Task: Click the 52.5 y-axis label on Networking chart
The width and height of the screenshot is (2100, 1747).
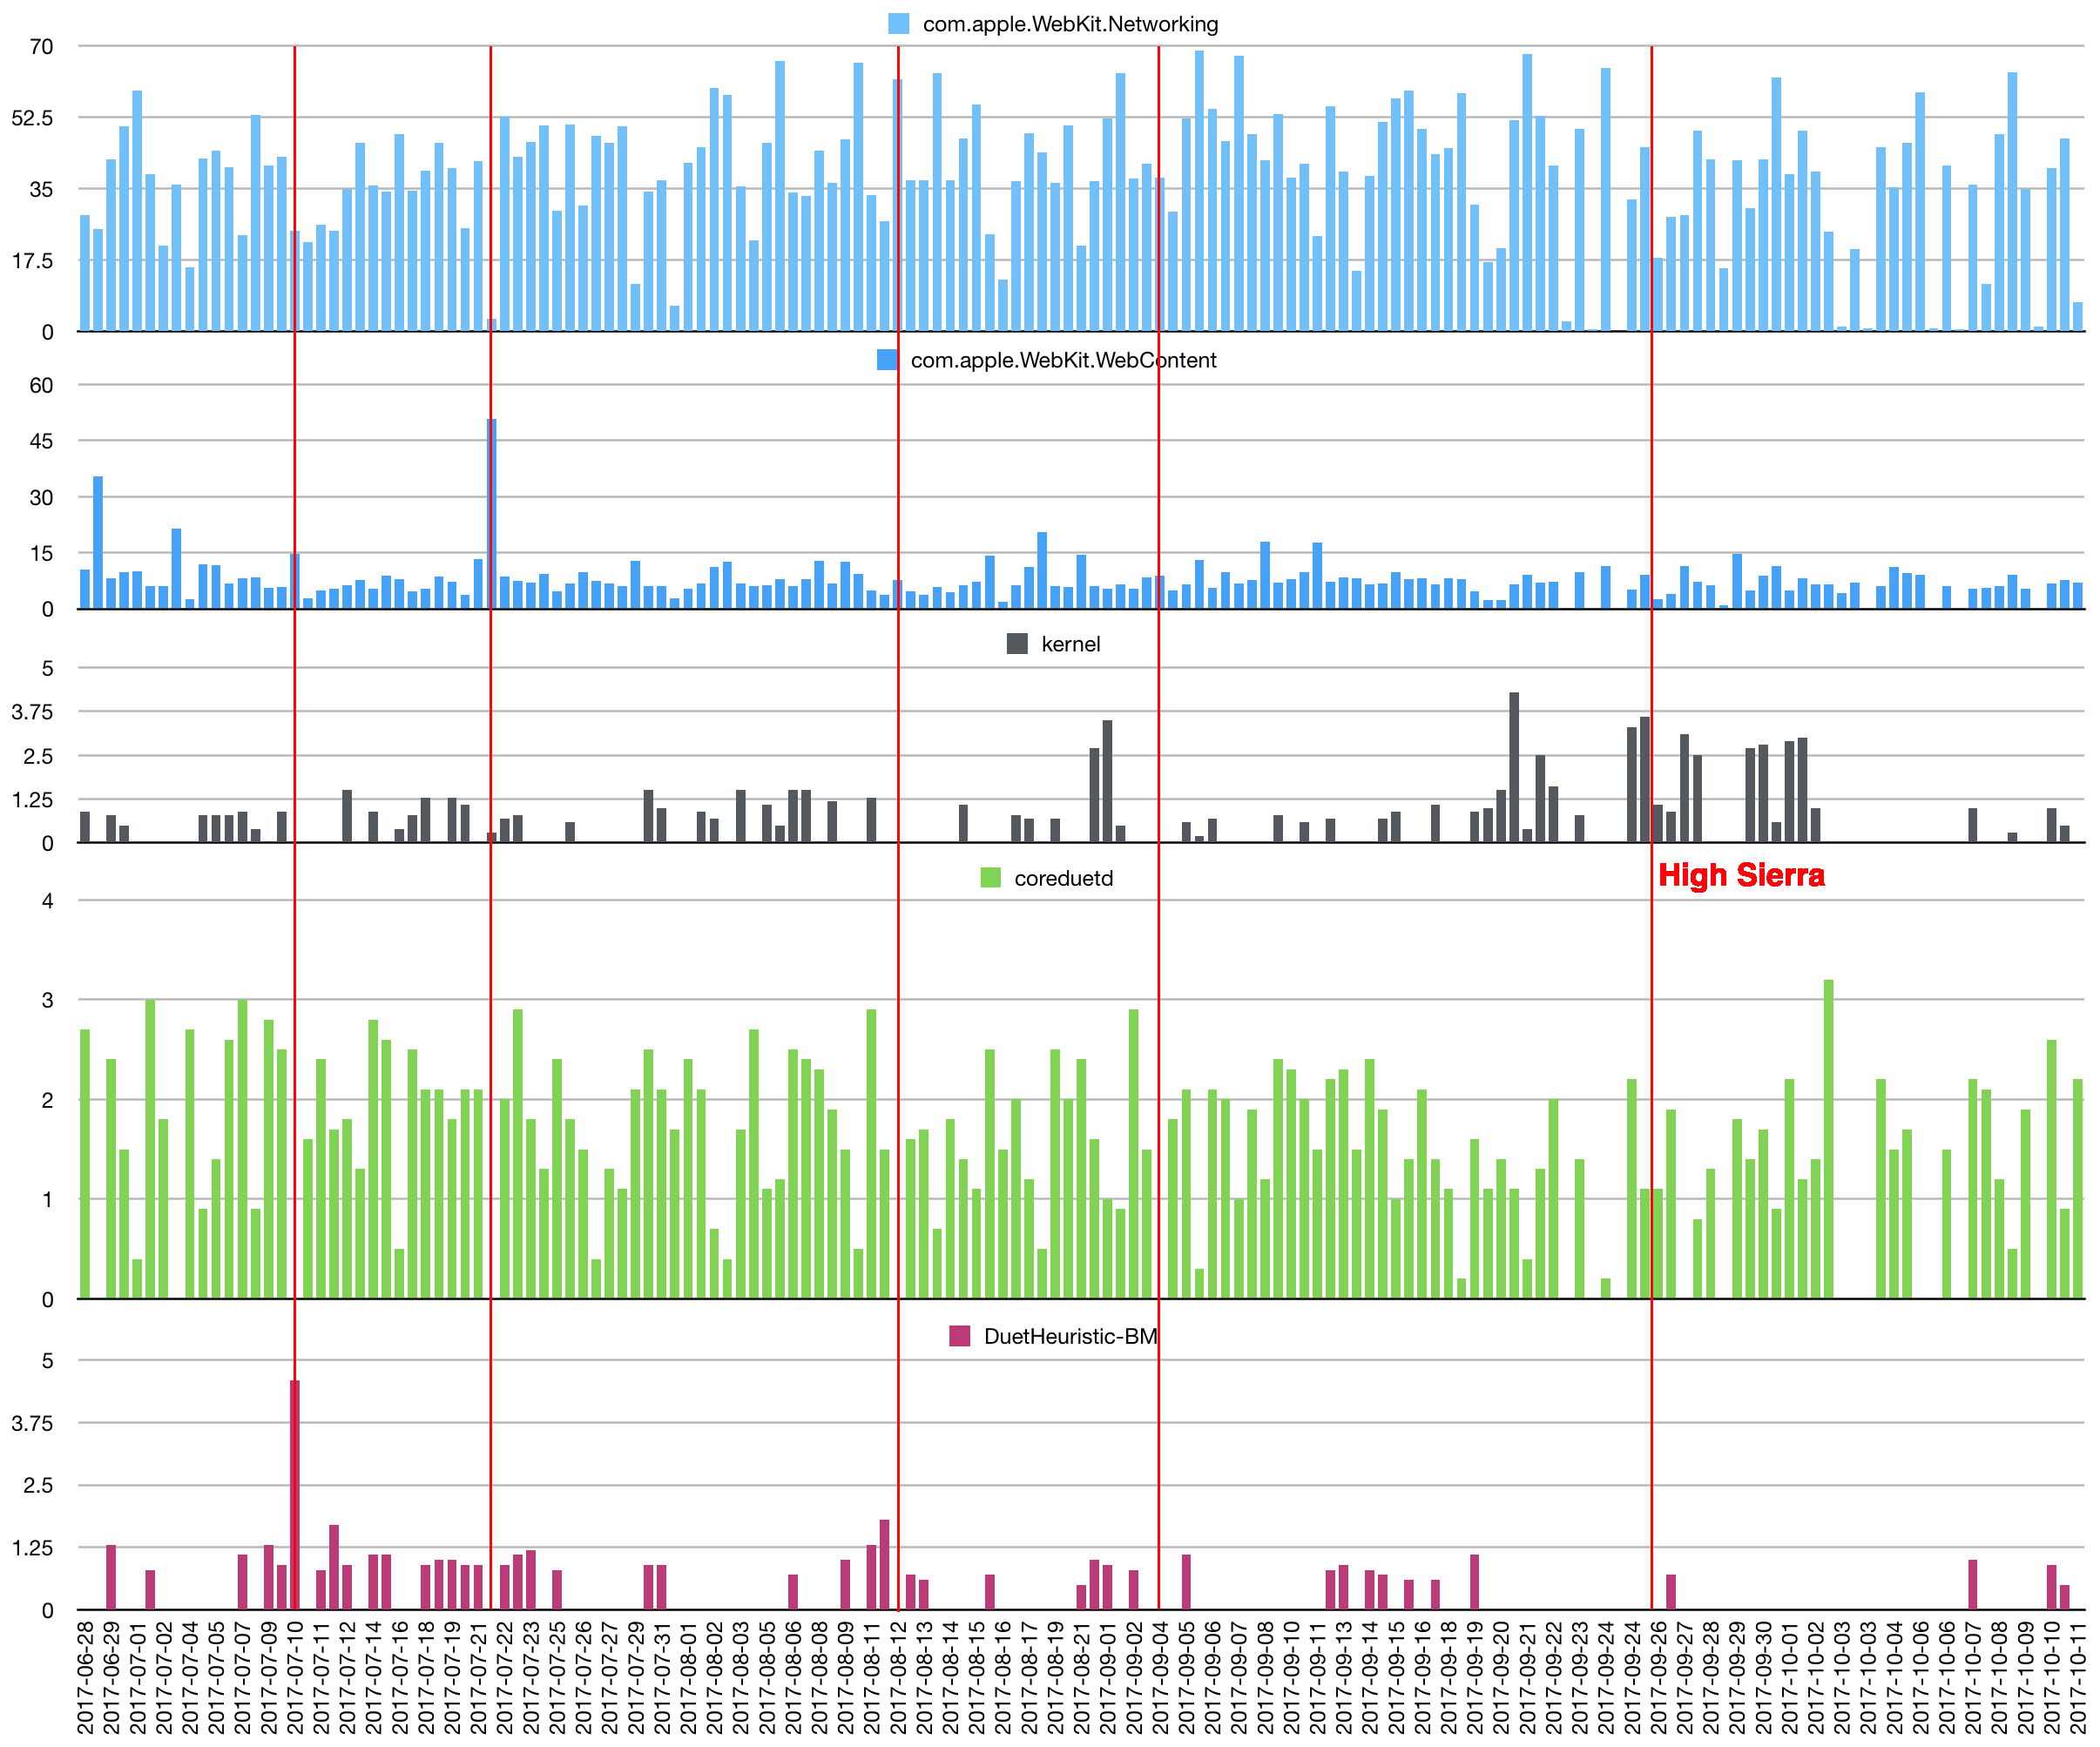Action: (x=33, y=118)
